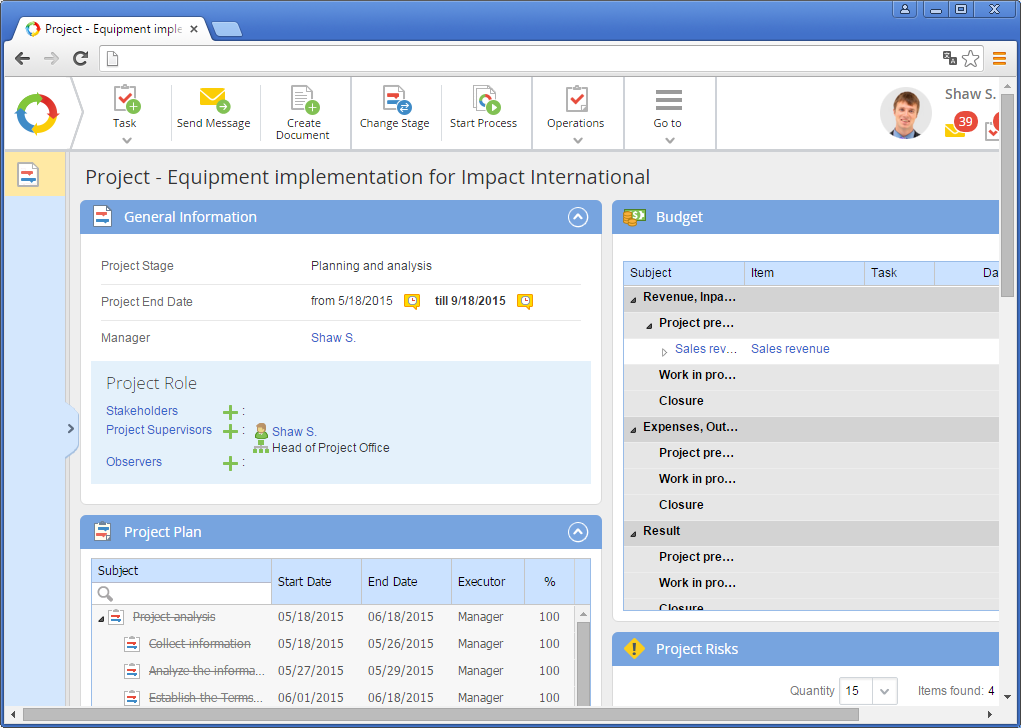Open the Task dropdown arrow
1021x728 pixels.
pos(126,140)
